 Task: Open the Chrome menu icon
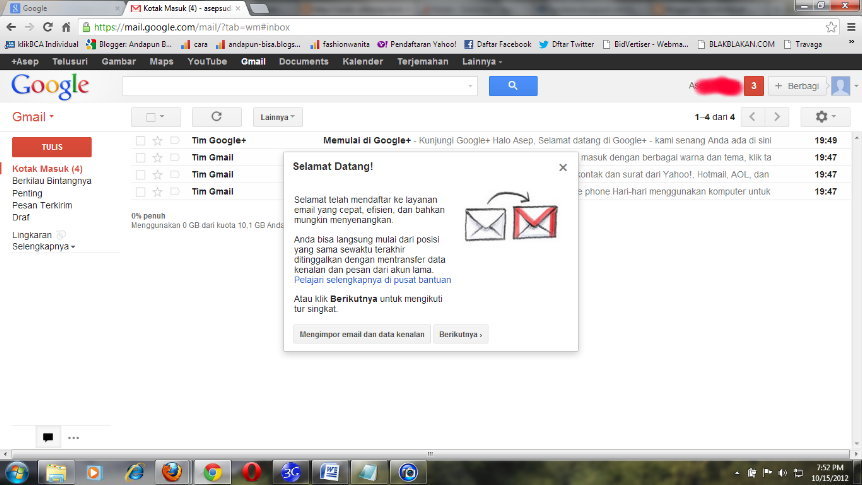tap(851, 27)
